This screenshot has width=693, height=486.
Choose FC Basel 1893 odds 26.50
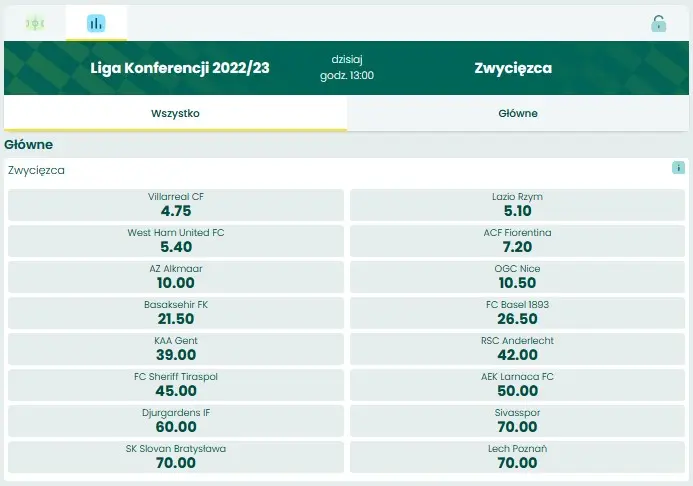tap(518, 313)
